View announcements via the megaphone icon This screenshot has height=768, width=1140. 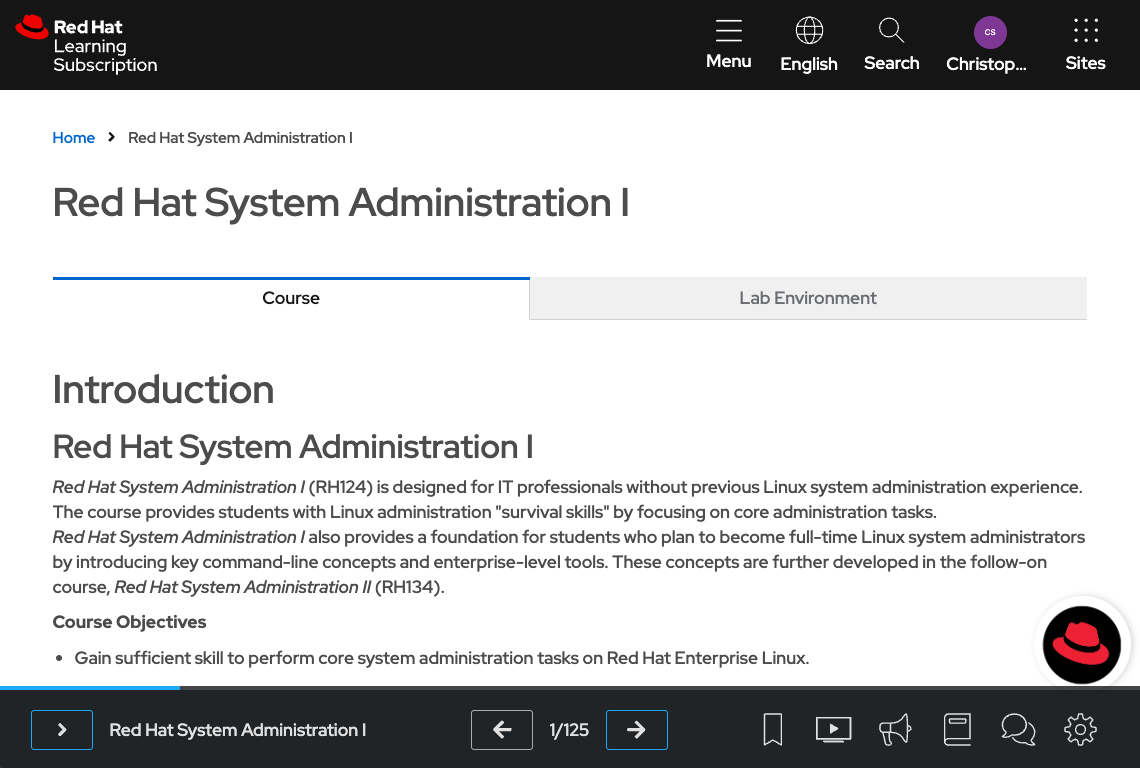tap(895, 729)
